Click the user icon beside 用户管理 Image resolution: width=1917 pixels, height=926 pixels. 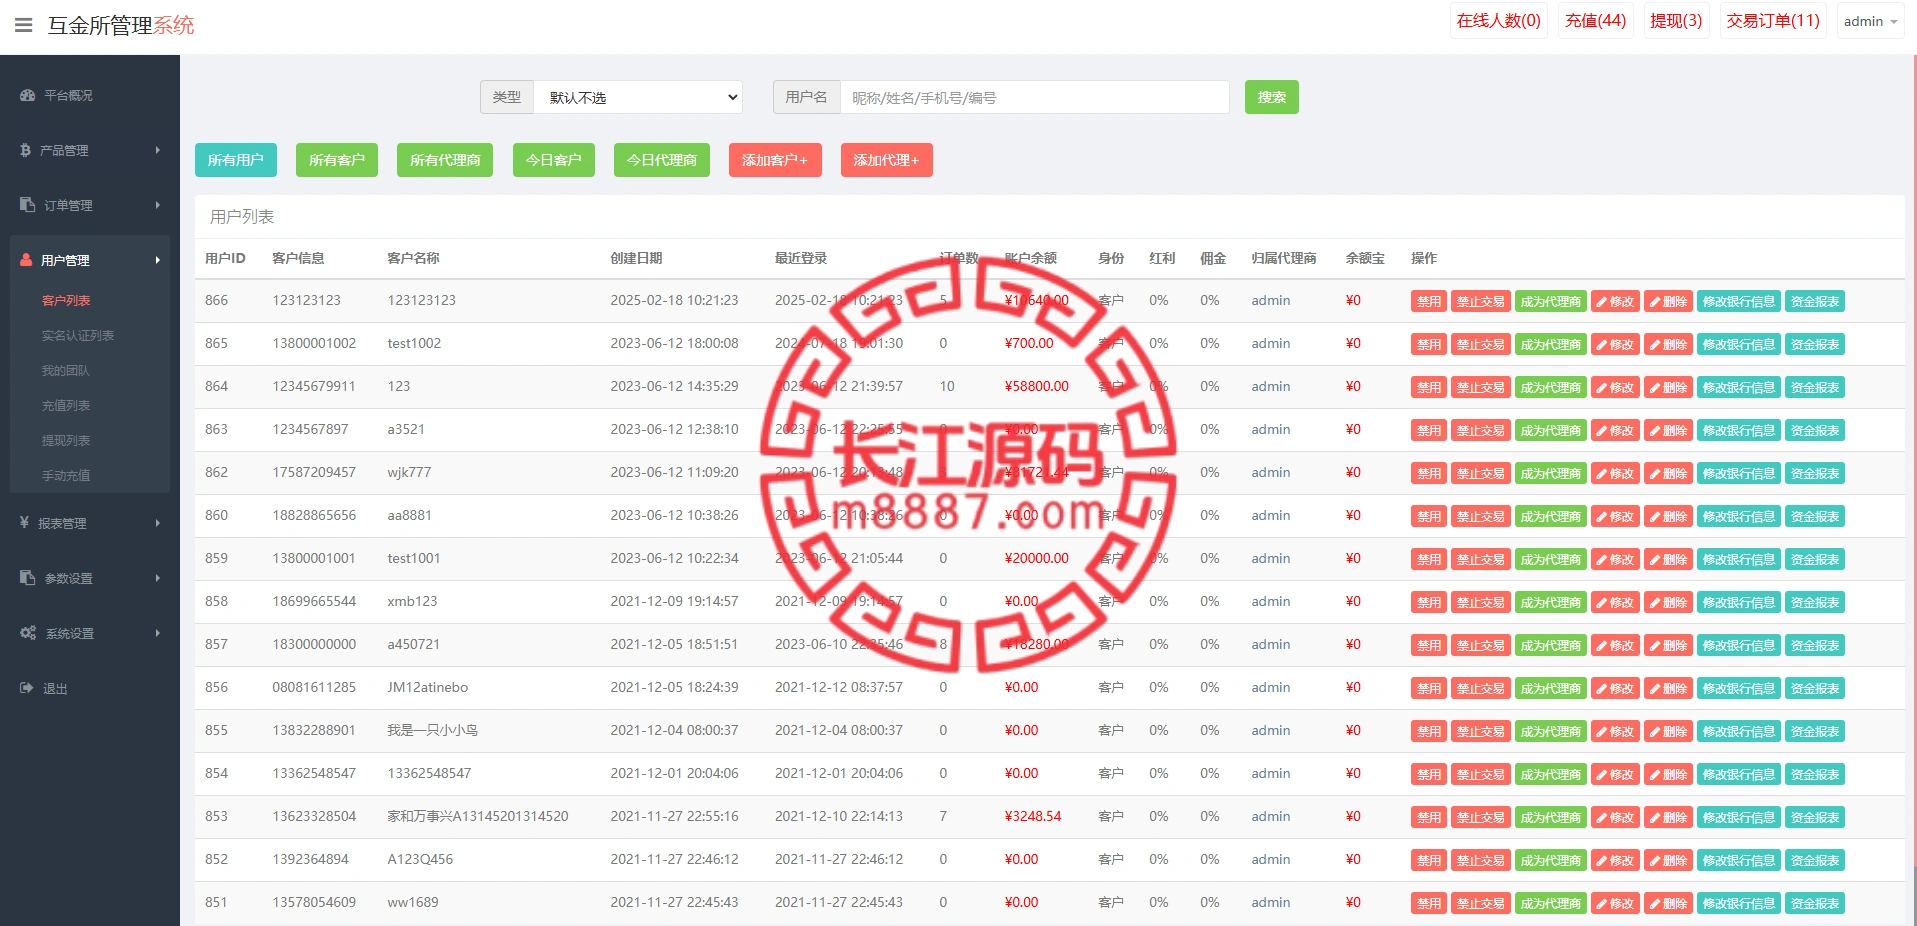point(26,260)
